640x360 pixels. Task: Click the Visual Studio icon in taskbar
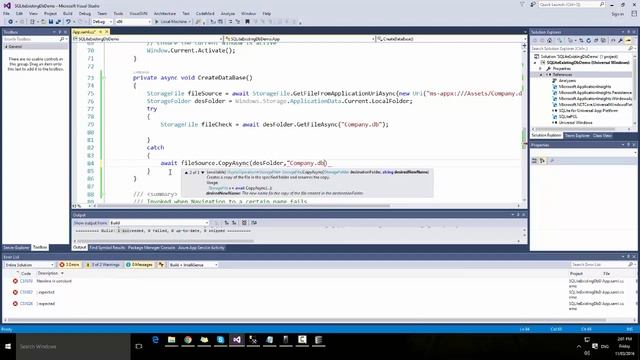pos(237,340)
